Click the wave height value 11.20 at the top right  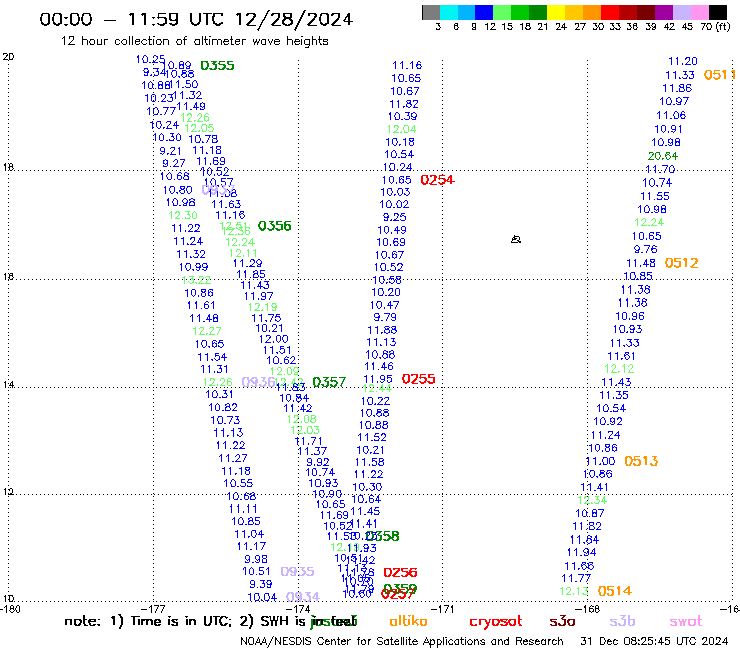coord(682,61)
